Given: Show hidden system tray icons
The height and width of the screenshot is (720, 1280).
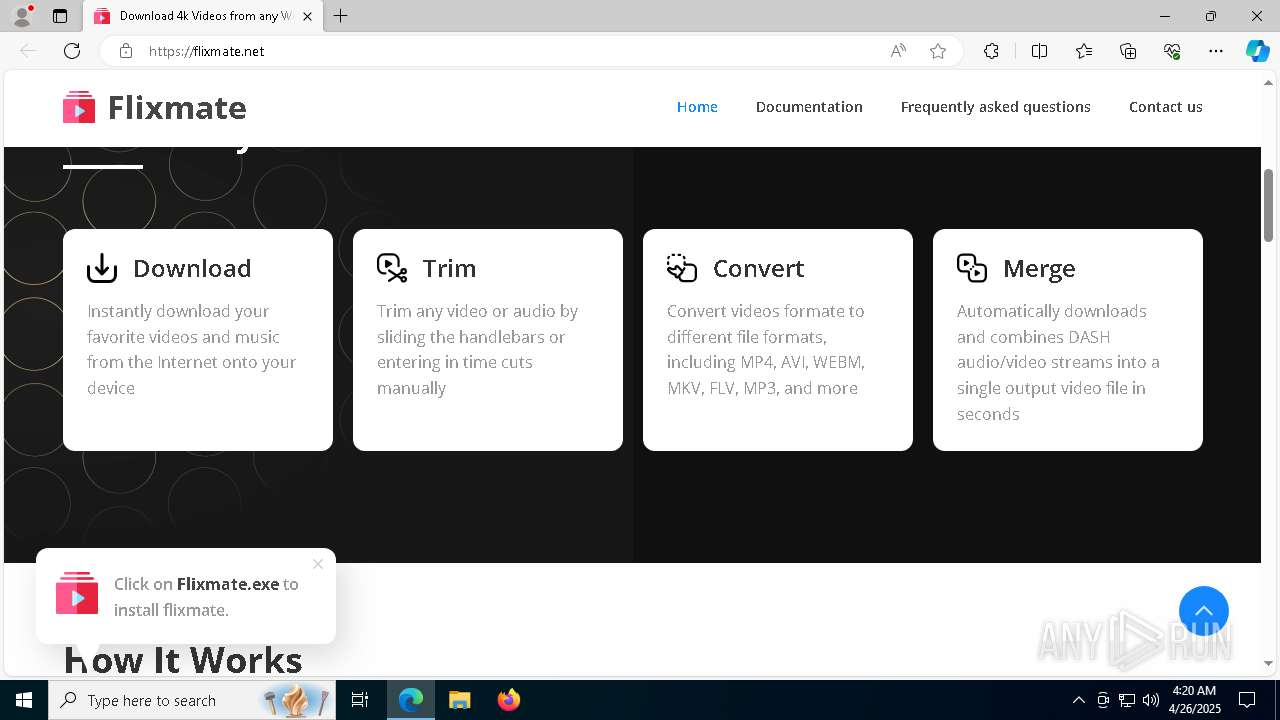Looking at the screenshot, I should tap(1078, 700).
